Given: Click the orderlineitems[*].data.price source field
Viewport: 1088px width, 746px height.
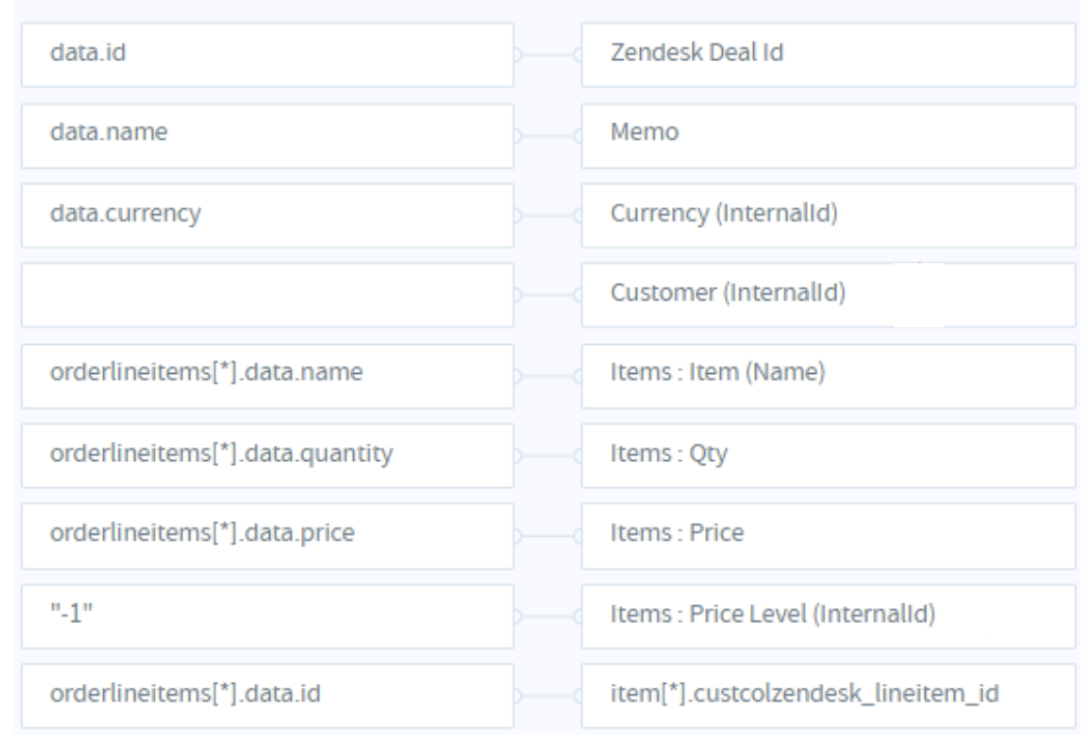Looking at the screenshot, I should [267, 536].
